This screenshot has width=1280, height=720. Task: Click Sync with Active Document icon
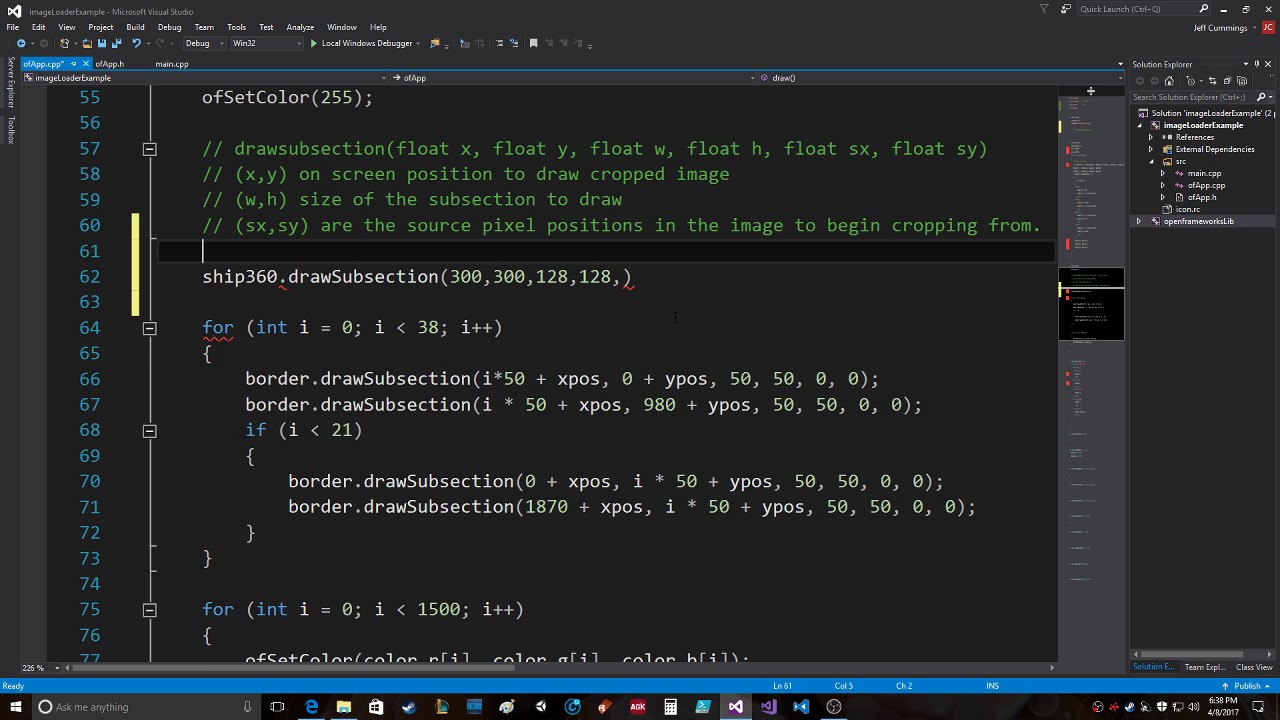1213,81
